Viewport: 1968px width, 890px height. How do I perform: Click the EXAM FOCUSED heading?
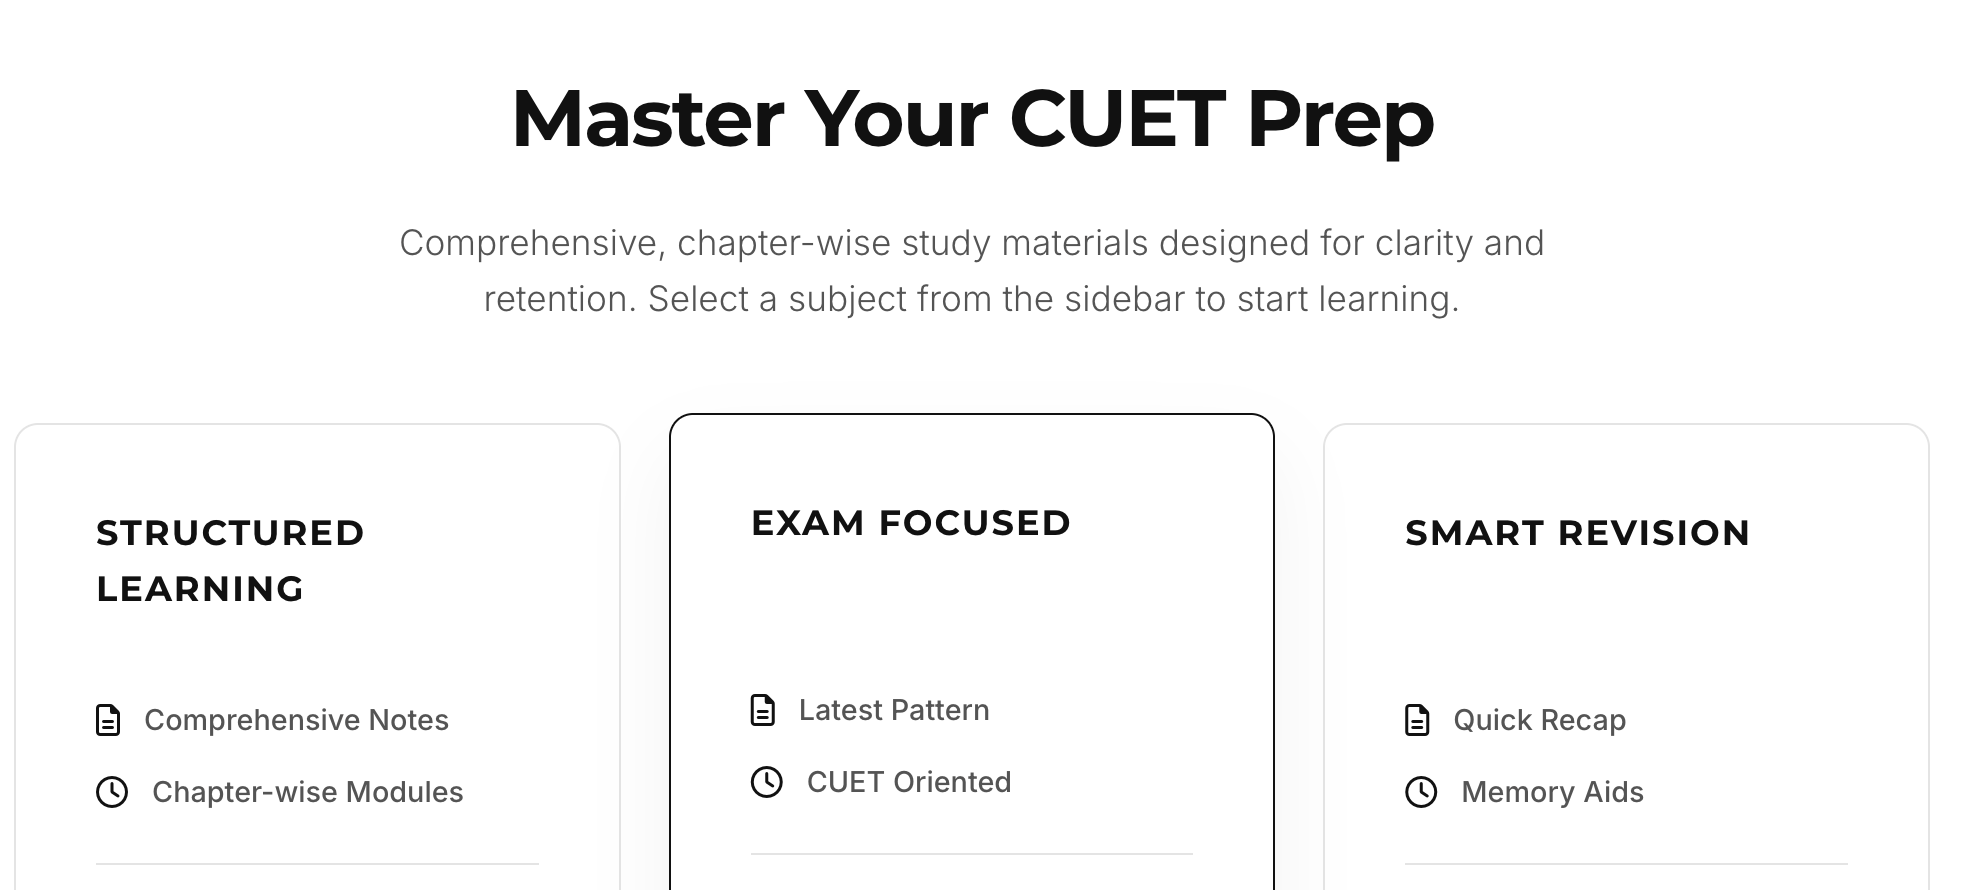911,521
